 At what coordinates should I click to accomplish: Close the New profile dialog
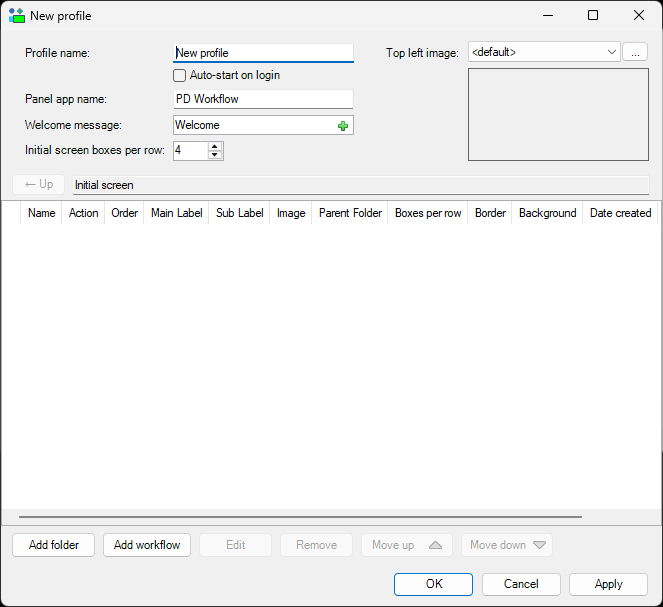pos(638,16)
